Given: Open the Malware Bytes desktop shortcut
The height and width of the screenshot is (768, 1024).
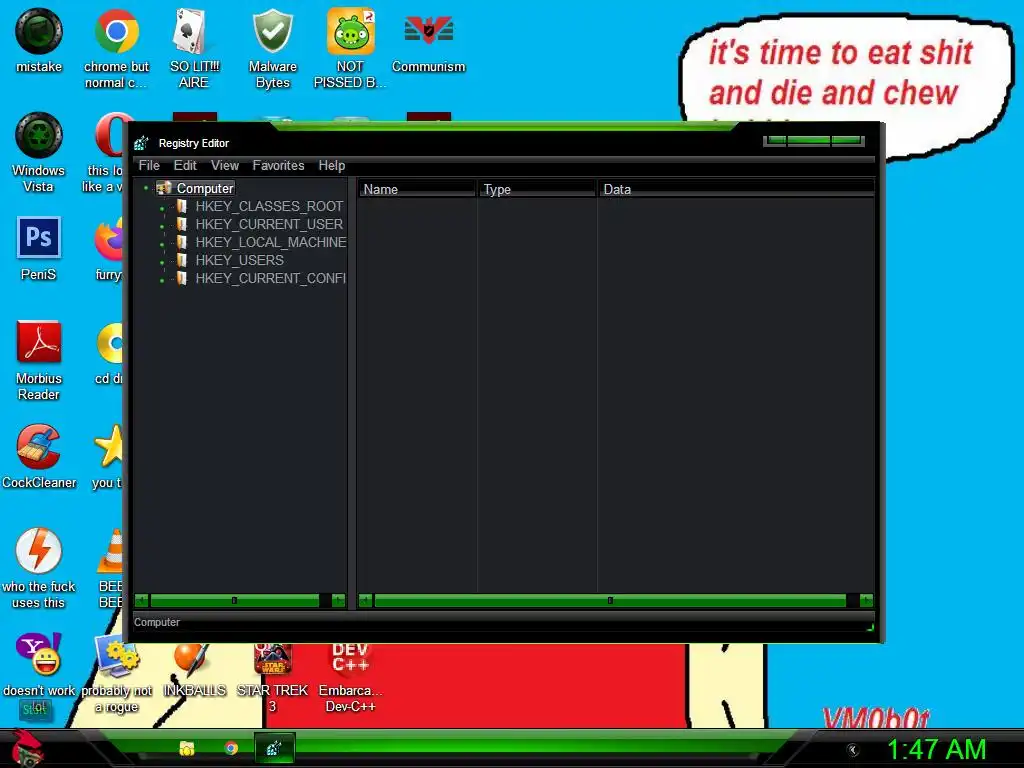Looking at the screenshot, I should [x=272, y=48].
